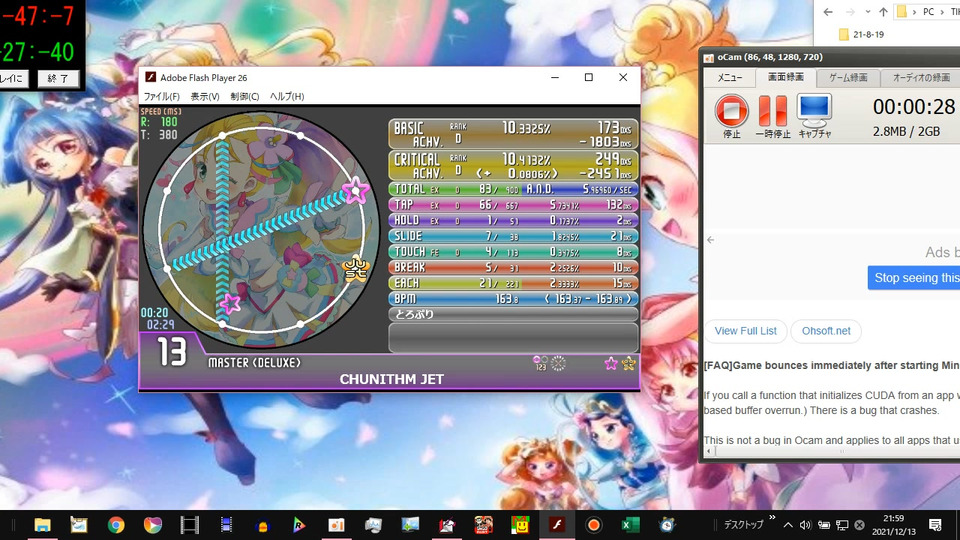This screenshot has width=960, height=540.
Task: Expand the desktop toolbar double chevron
Action: pos(772,518)
